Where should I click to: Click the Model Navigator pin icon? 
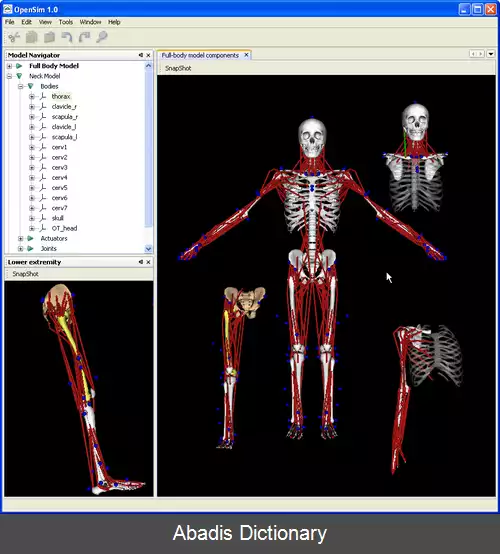141,55
